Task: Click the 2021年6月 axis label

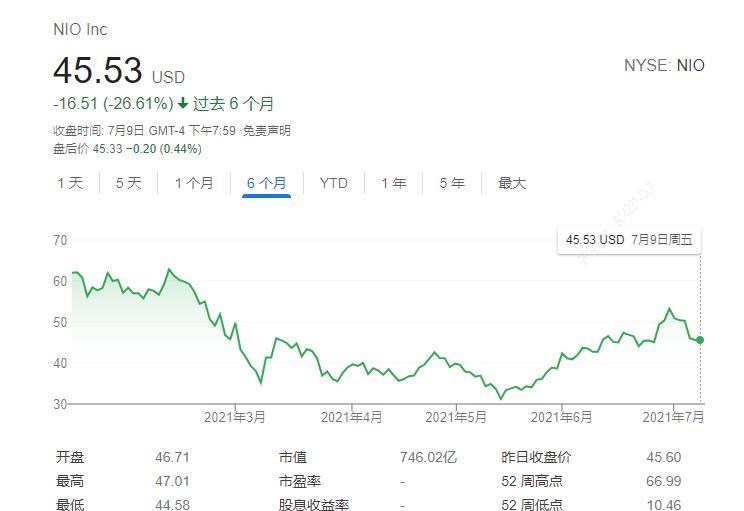Action: click(x=561, y=418)
